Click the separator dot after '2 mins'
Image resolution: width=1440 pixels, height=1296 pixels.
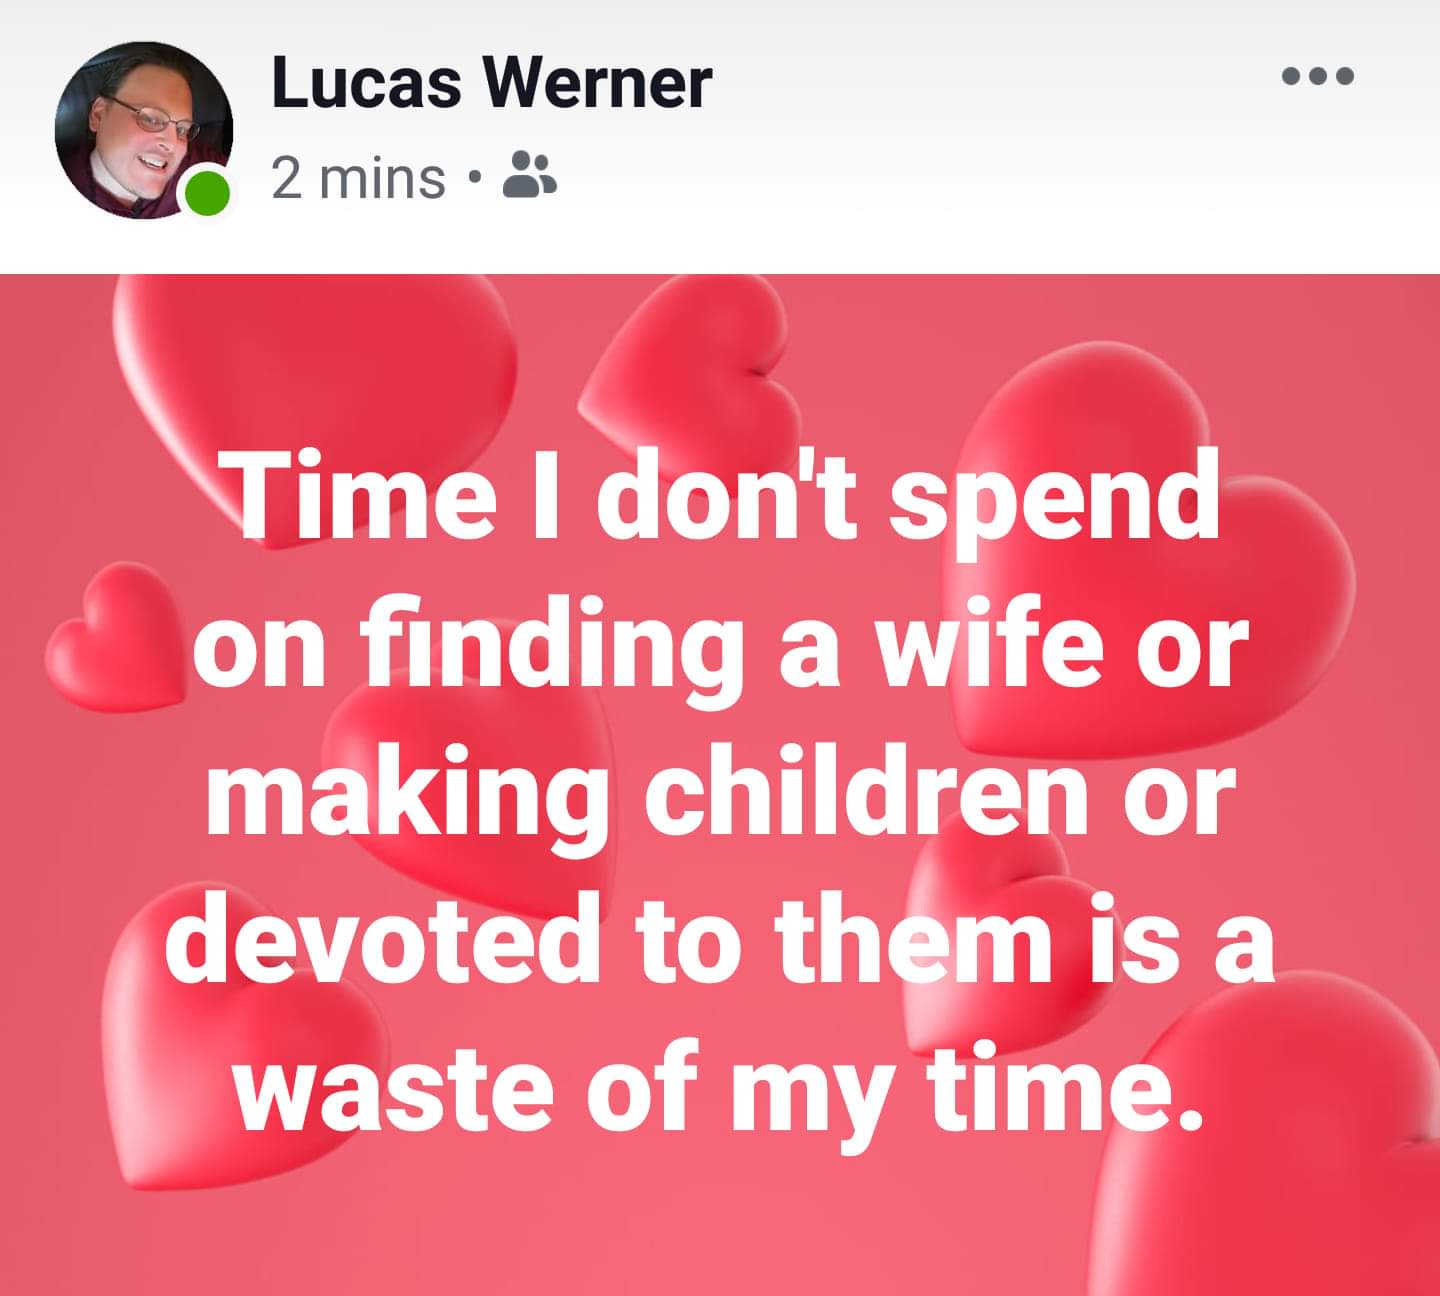[x=474, y=180]
